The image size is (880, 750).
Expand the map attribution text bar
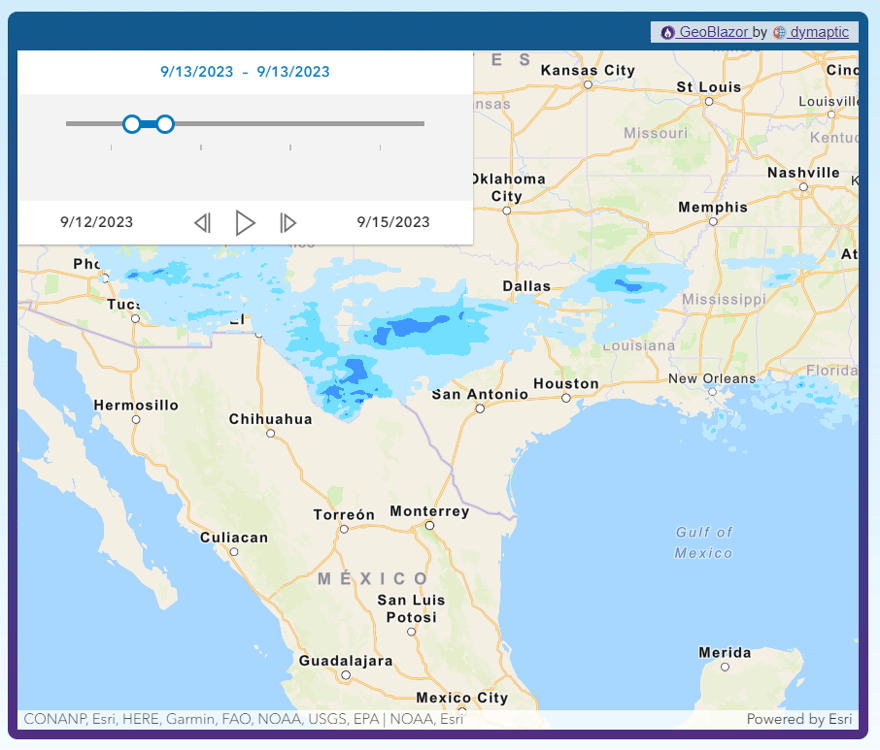click(x=243, y=719)
